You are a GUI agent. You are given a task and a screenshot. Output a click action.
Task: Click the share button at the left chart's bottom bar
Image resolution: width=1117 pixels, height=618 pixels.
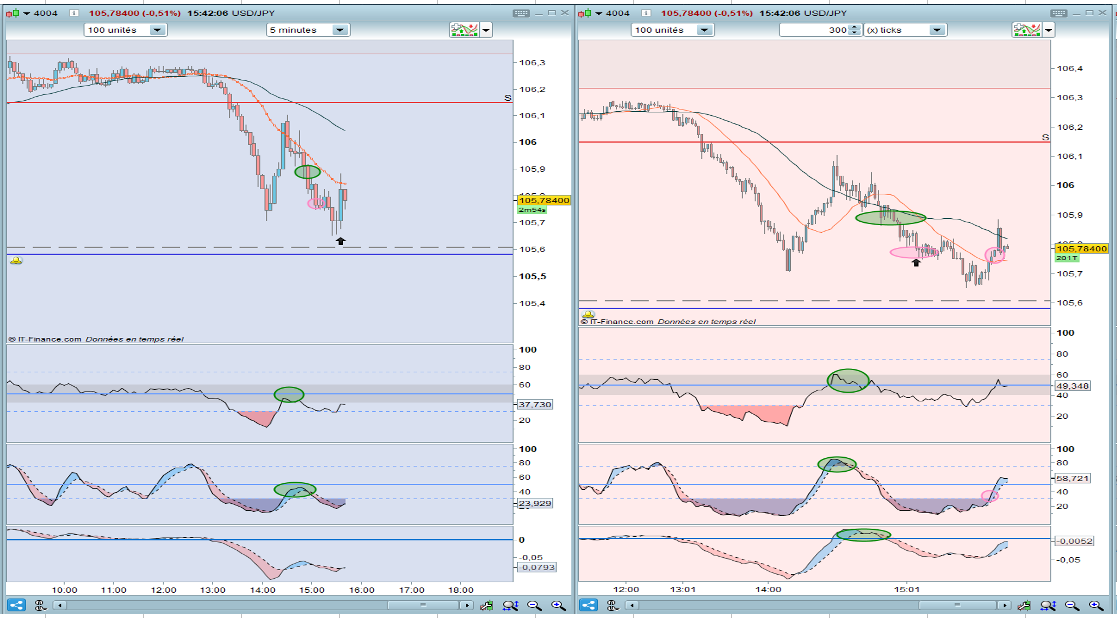[x=16, y=605]
